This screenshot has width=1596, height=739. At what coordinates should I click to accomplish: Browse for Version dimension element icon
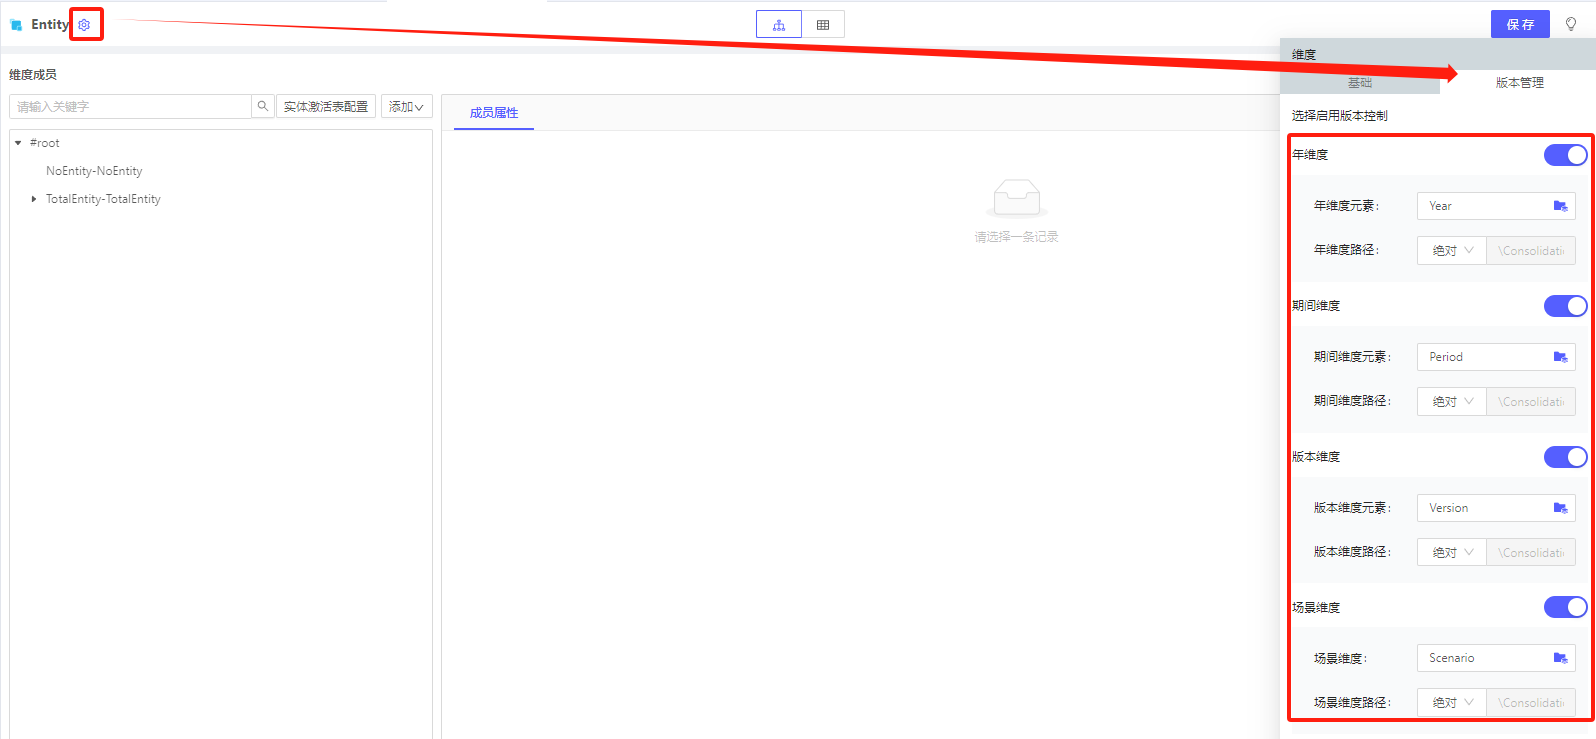click(x=1560, y=508)
